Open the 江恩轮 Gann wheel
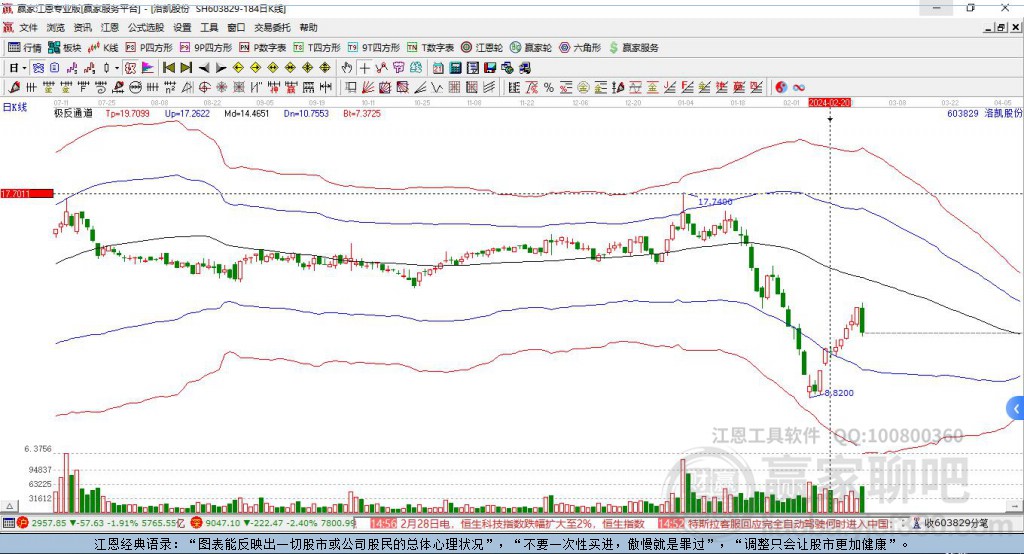This screenshot has height=554, width=1024. coord(482,48)
